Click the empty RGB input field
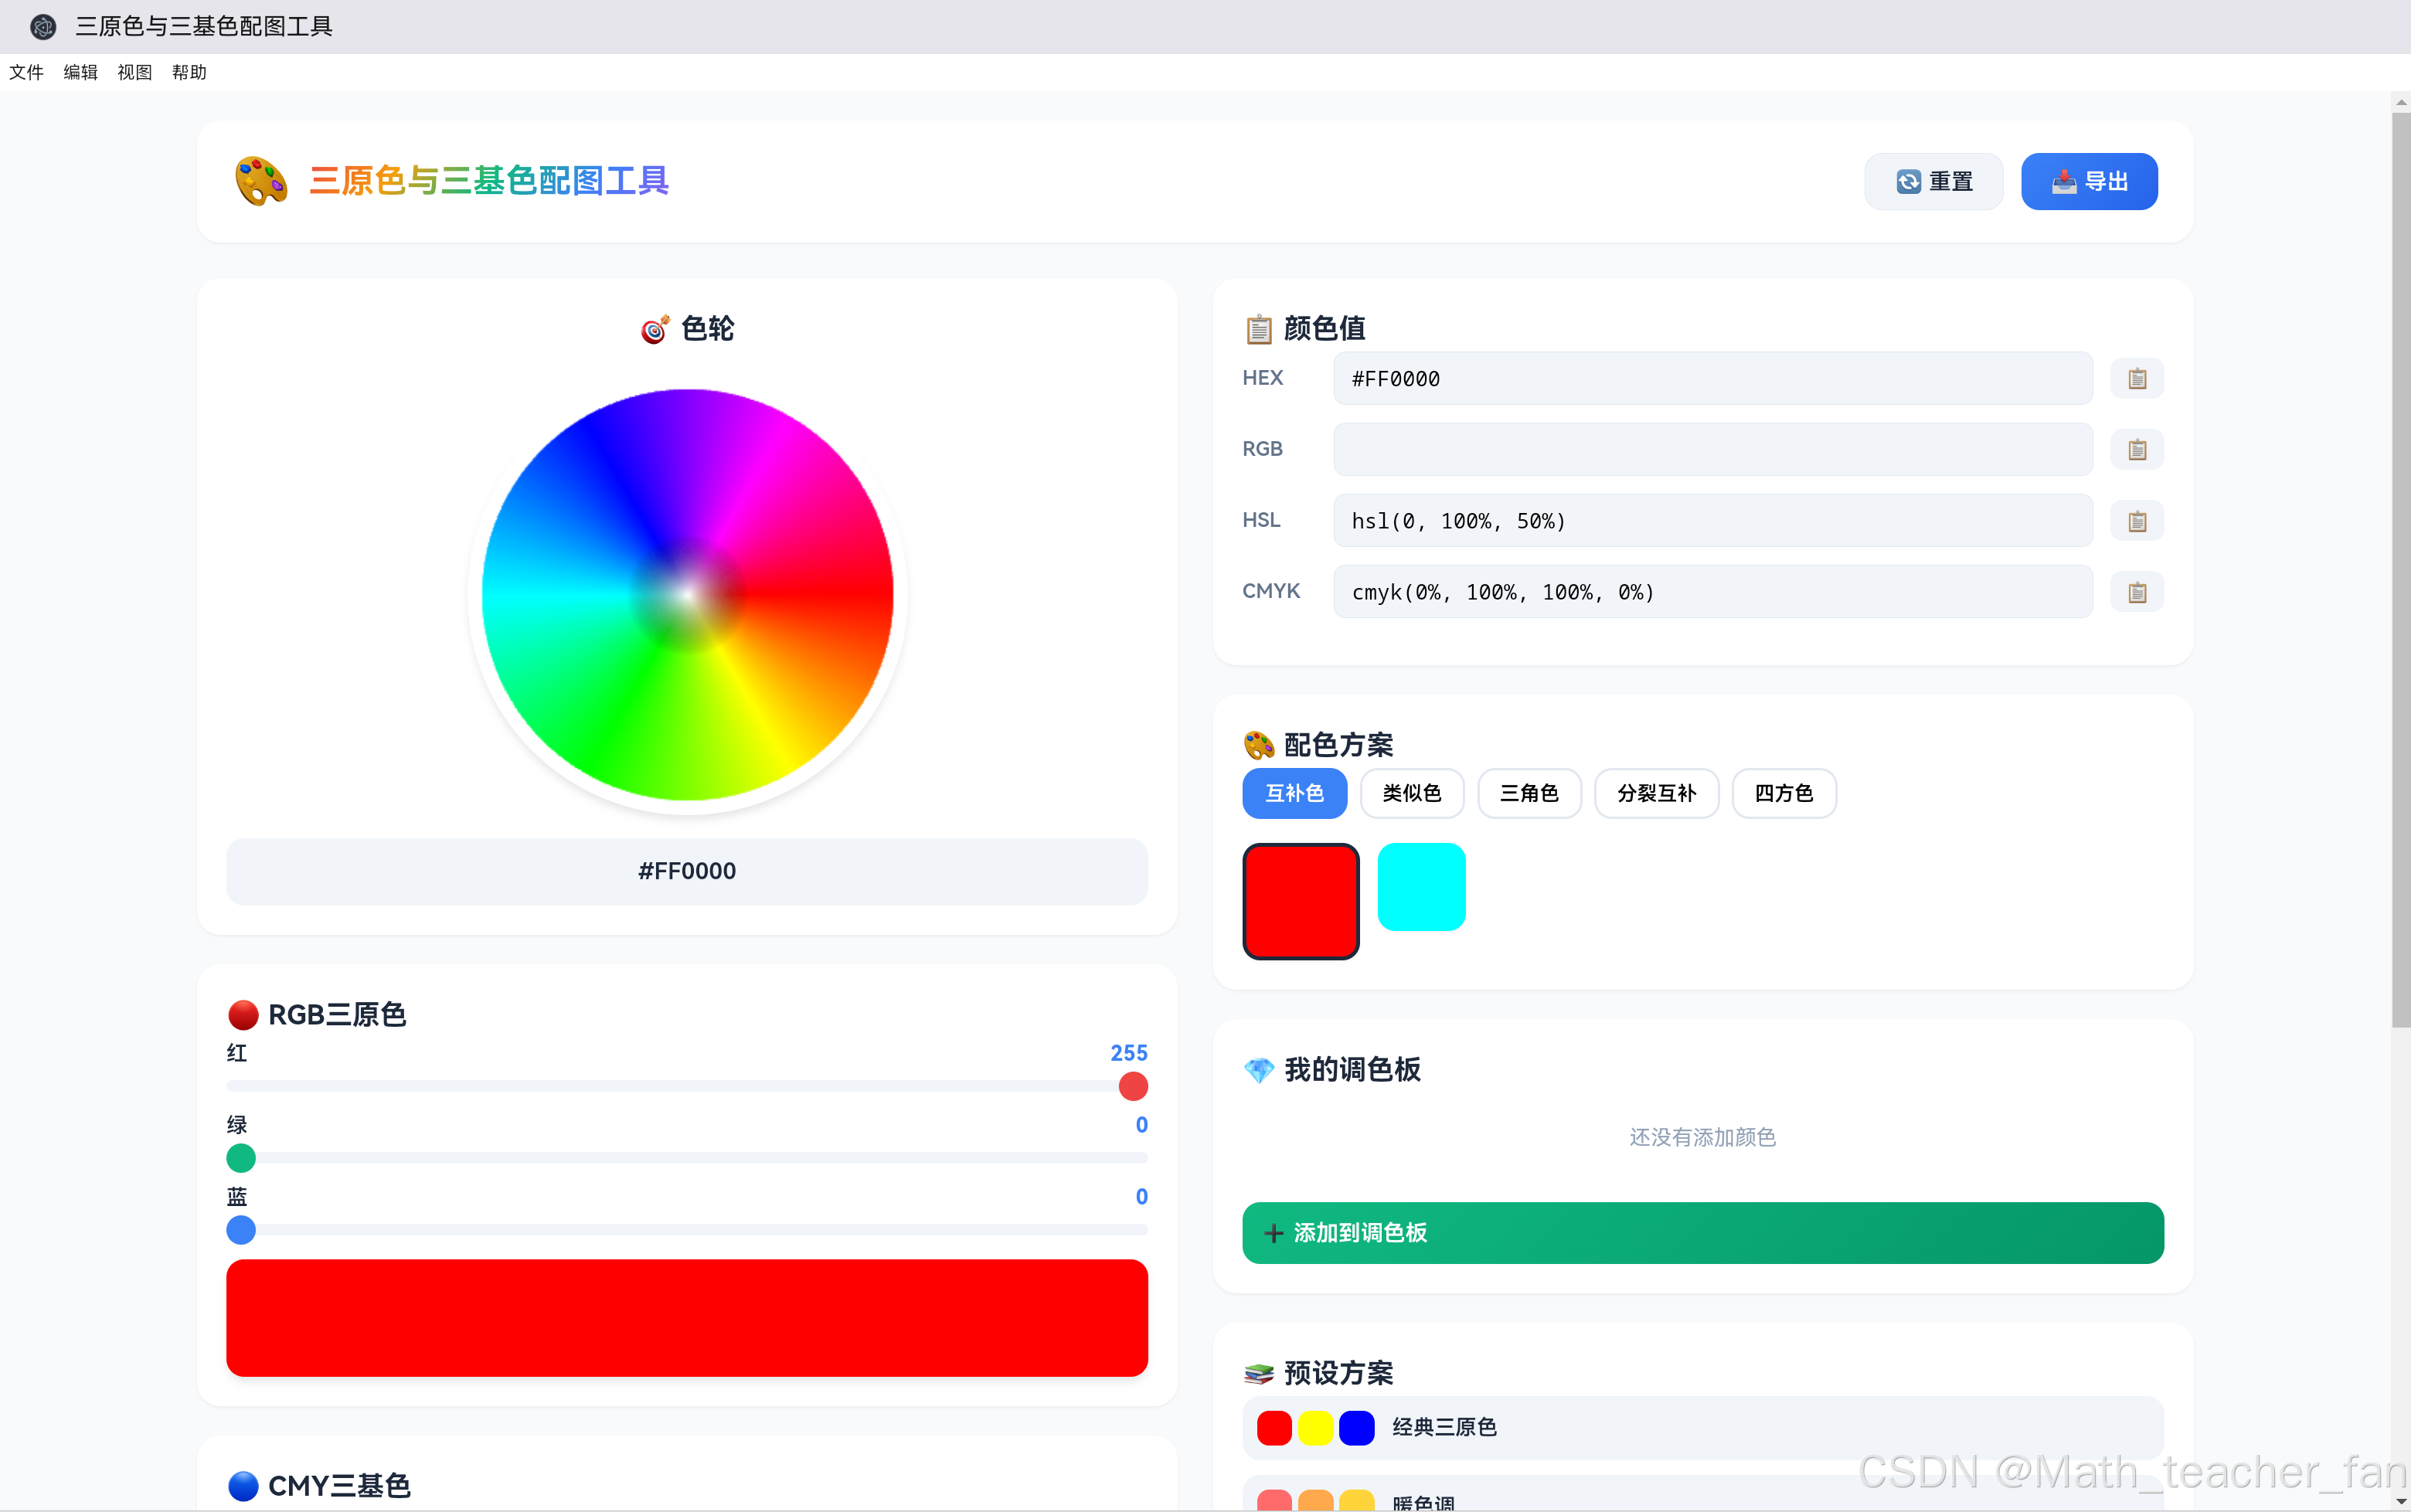Screen dimensions: 2411x1512 click(1712, 450)
